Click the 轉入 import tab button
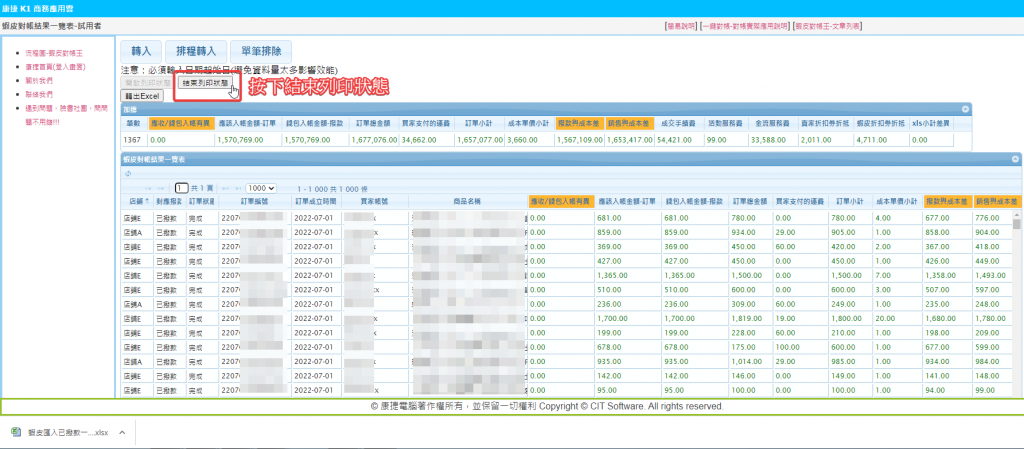Screen dimensions: 1024x449 click(141, 49)
